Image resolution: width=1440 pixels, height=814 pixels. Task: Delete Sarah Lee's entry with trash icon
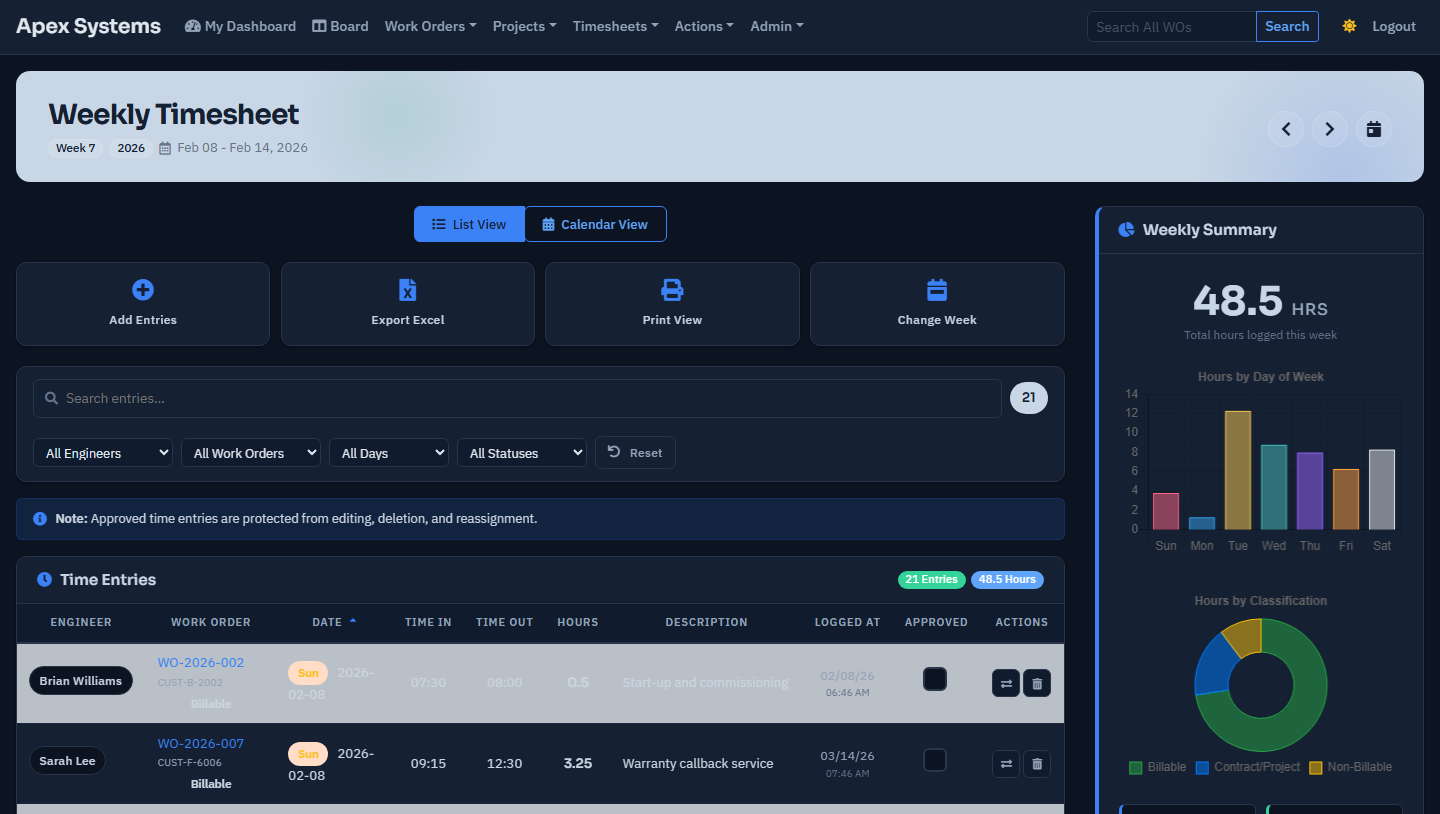(x=1037, y=764)
